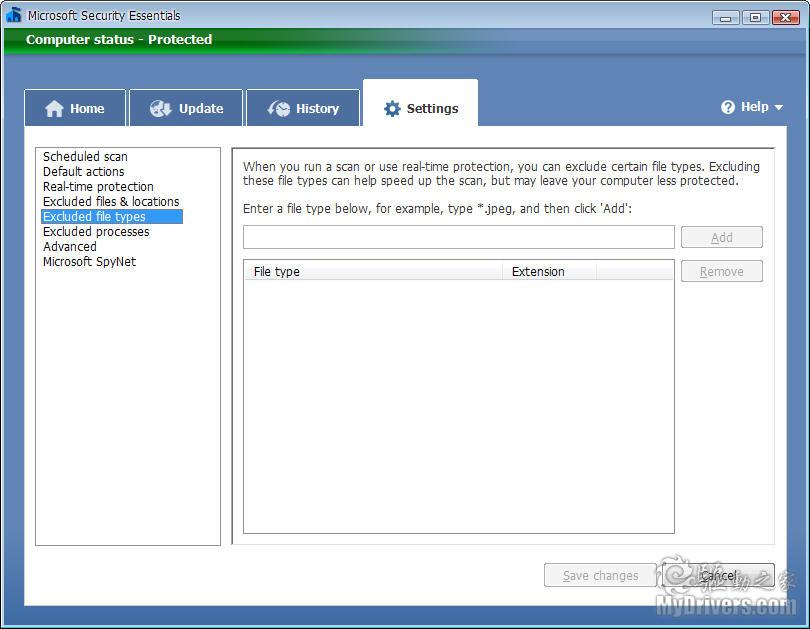Screen dimensions: 810x629
Task: Click the file type input field
Action: pyautogui.click(x=458, y=237)
